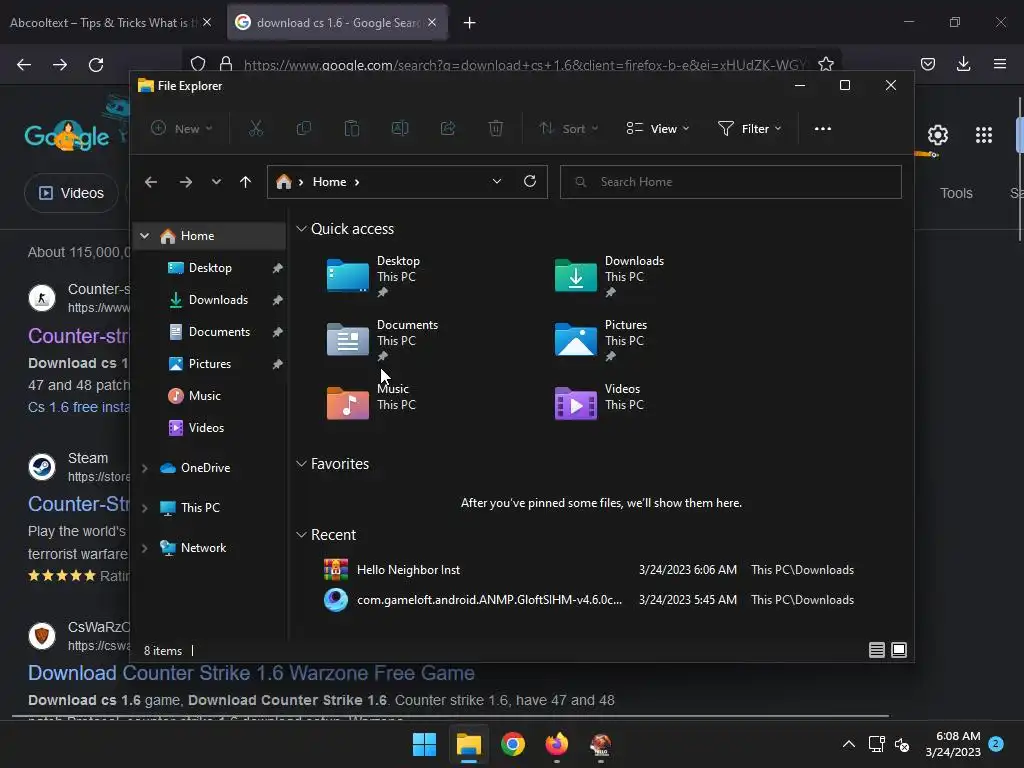
Task: Switch to Abcooltext Tips & Tricks tab
Action: coord(103,22)
